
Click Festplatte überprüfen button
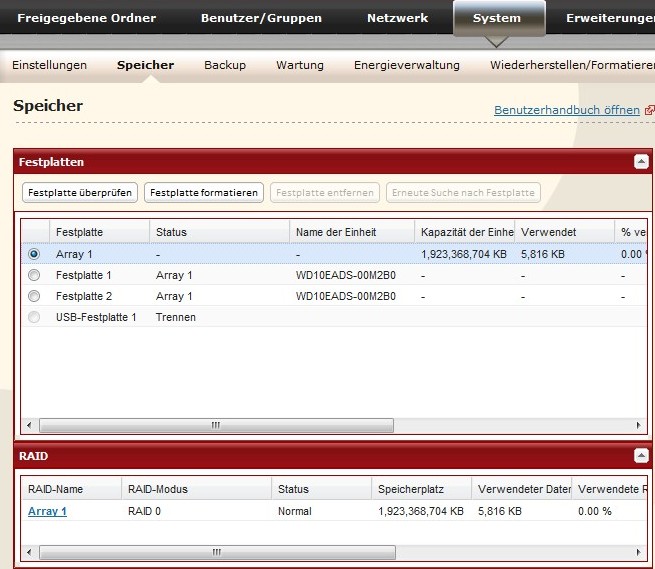(80, 193)
